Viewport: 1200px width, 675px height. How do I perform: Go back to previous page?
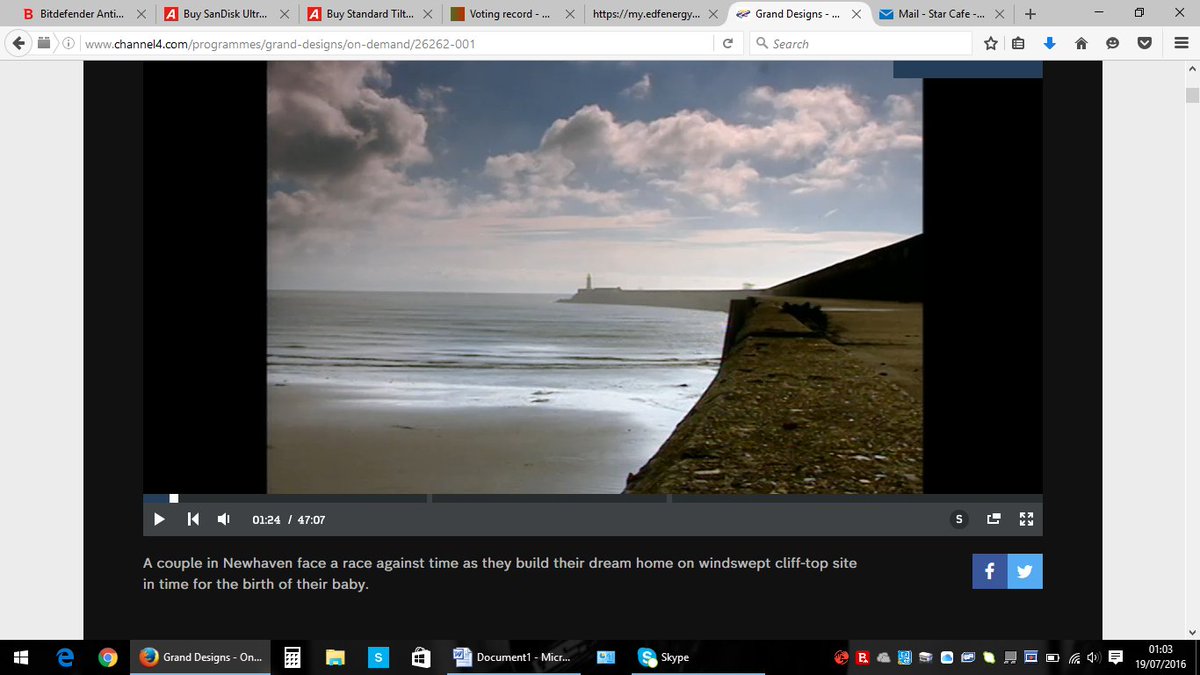click(20, 43)
